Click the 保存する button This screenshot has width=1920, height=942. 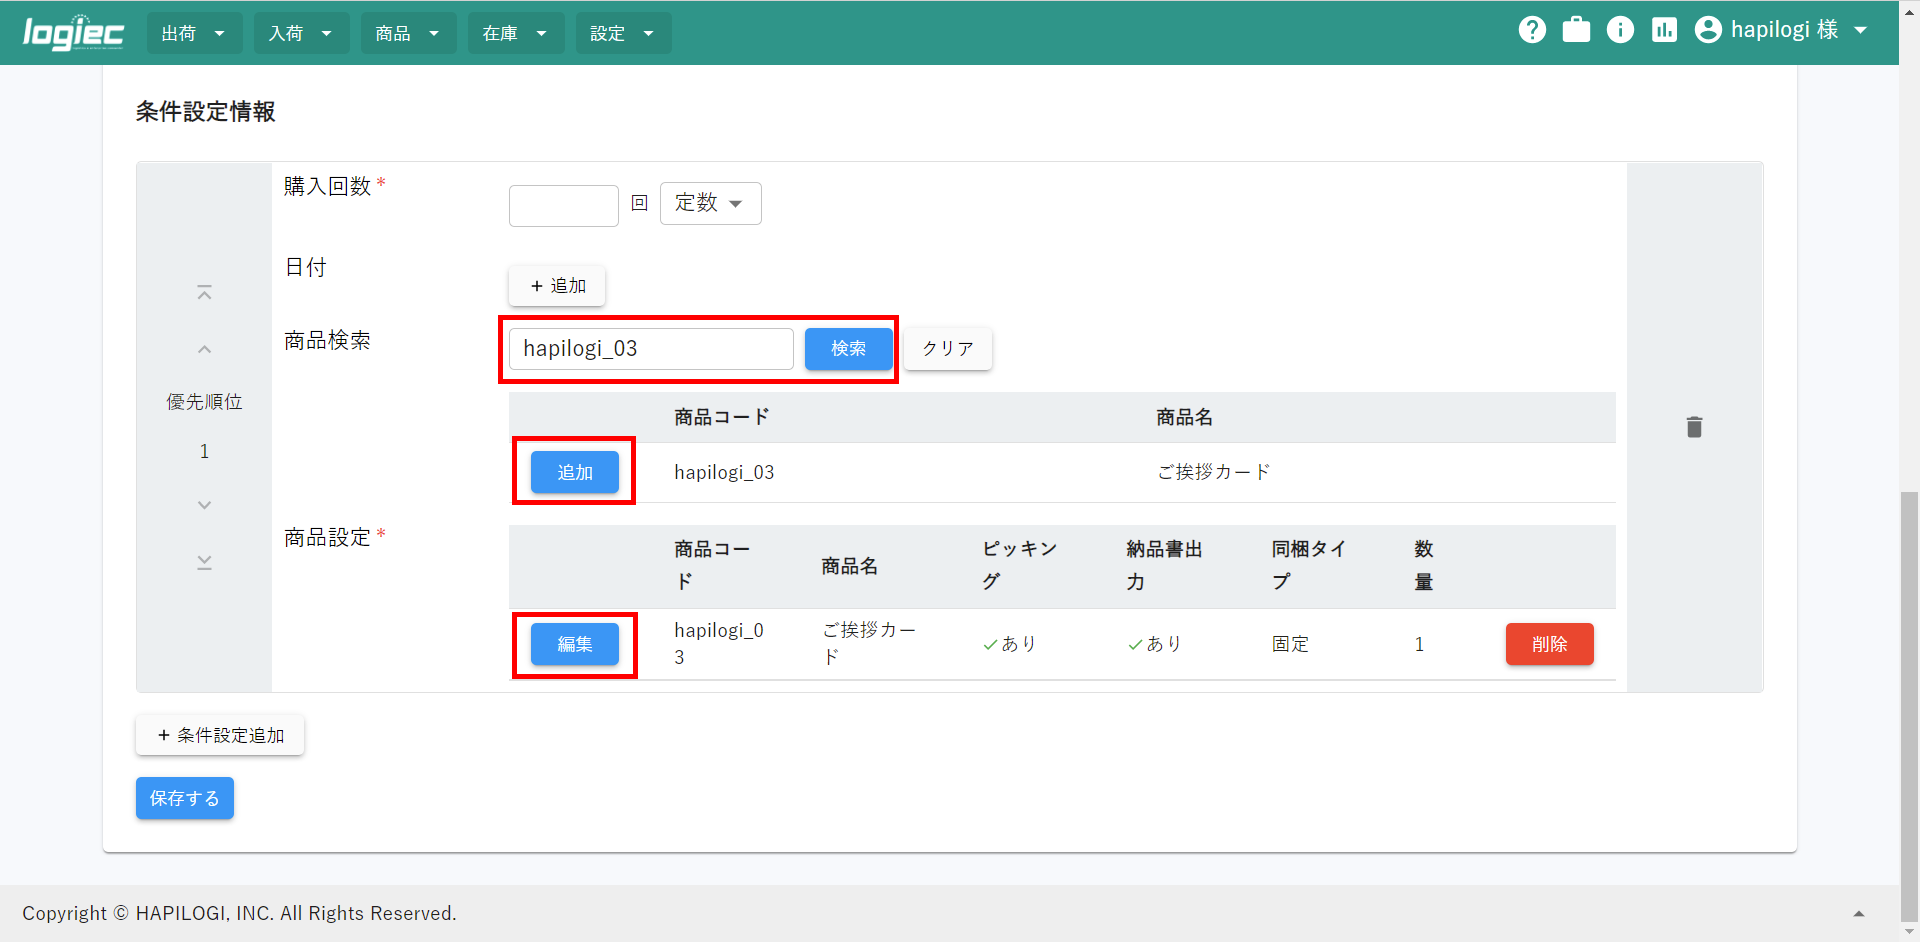click(x=185, y=798)
